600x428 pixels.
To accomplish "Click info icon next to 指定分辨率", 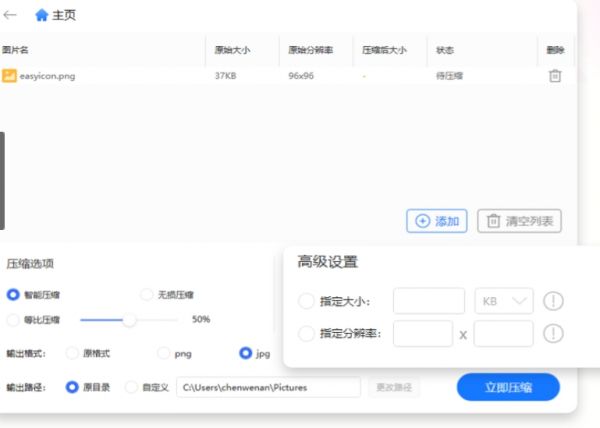I will tap(553, 334).
